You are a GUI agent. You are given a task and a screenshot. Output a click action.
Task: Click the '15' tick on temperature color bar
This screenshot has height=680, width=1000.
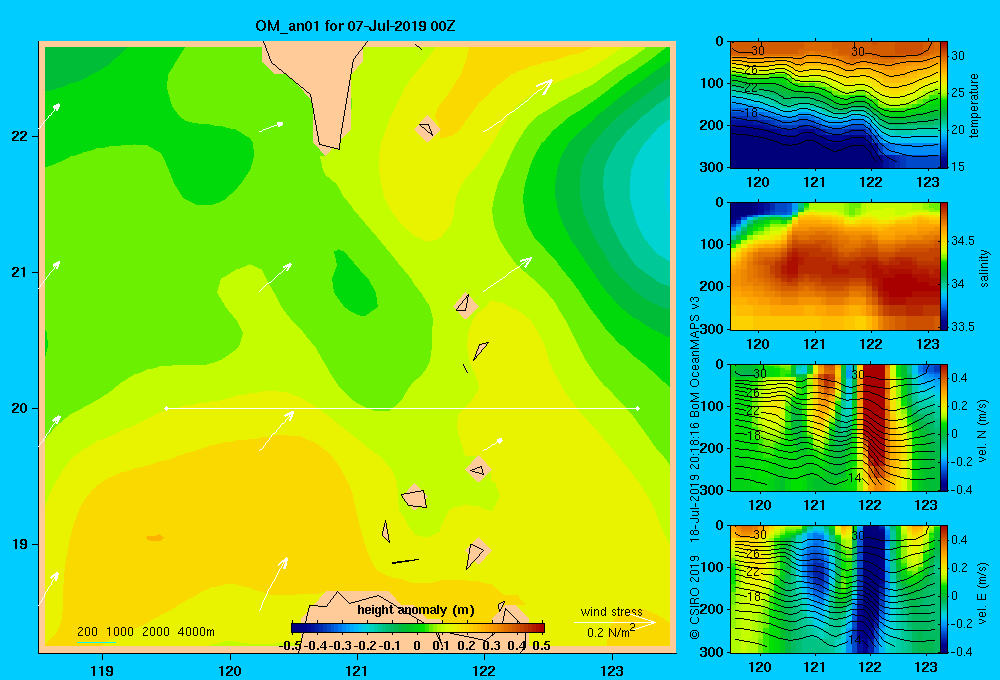(x=959, y=166)
